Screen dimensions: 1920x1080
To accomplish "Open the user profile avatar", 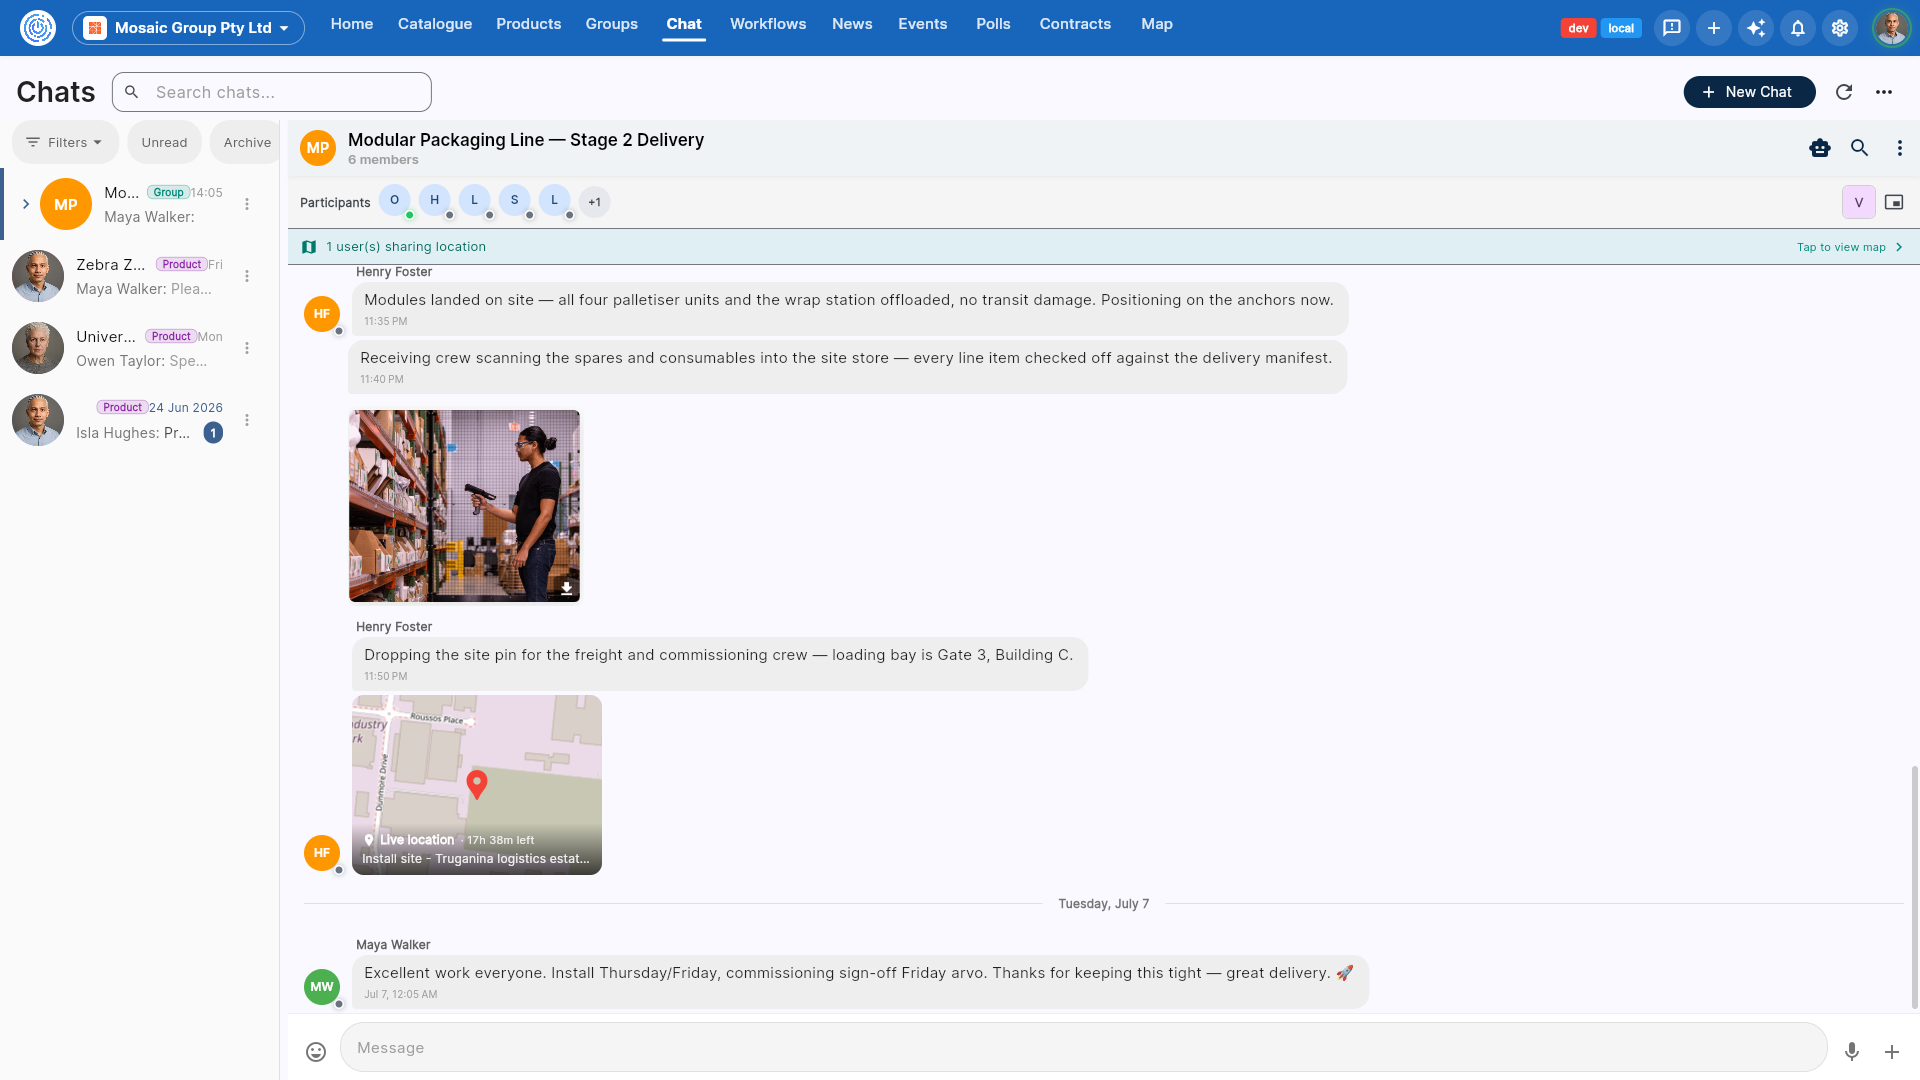I will click(x=1891, y=28).
